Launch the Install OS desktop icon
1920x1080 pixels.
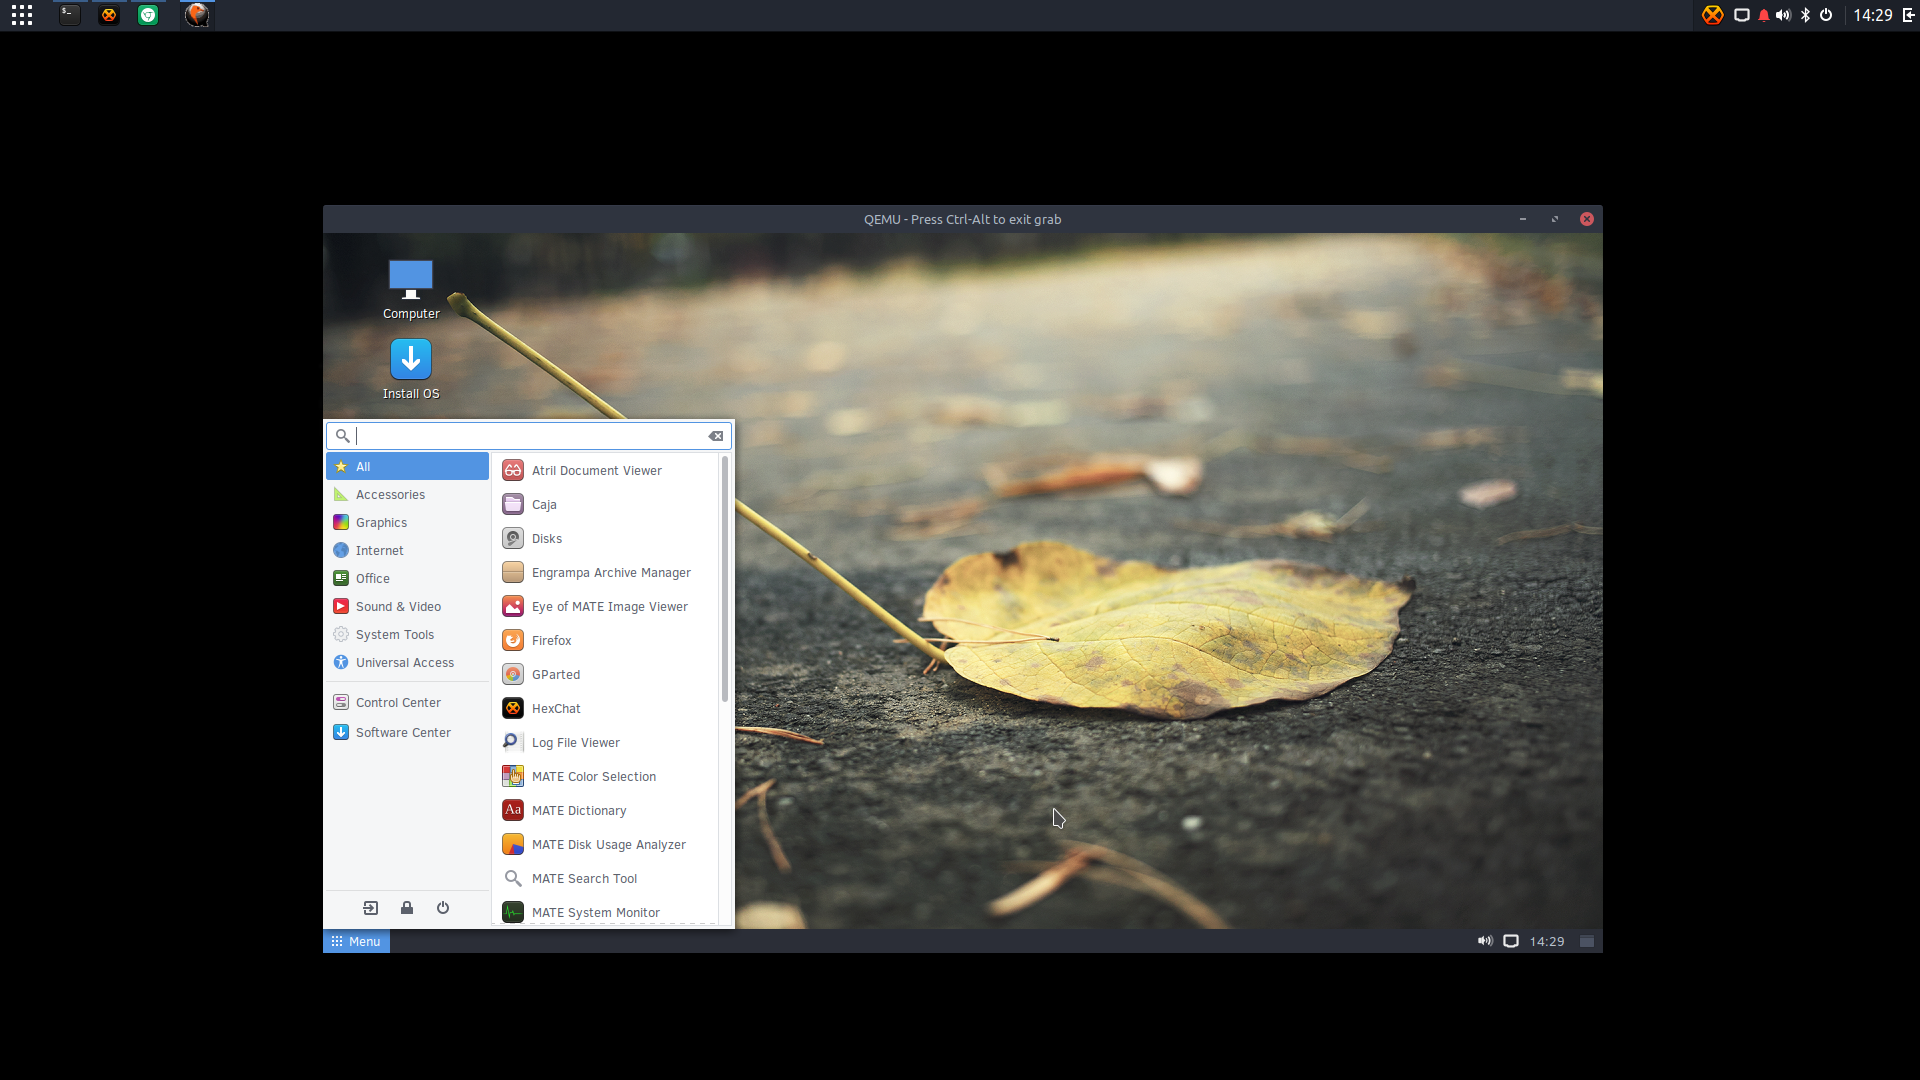click(411, 369)
